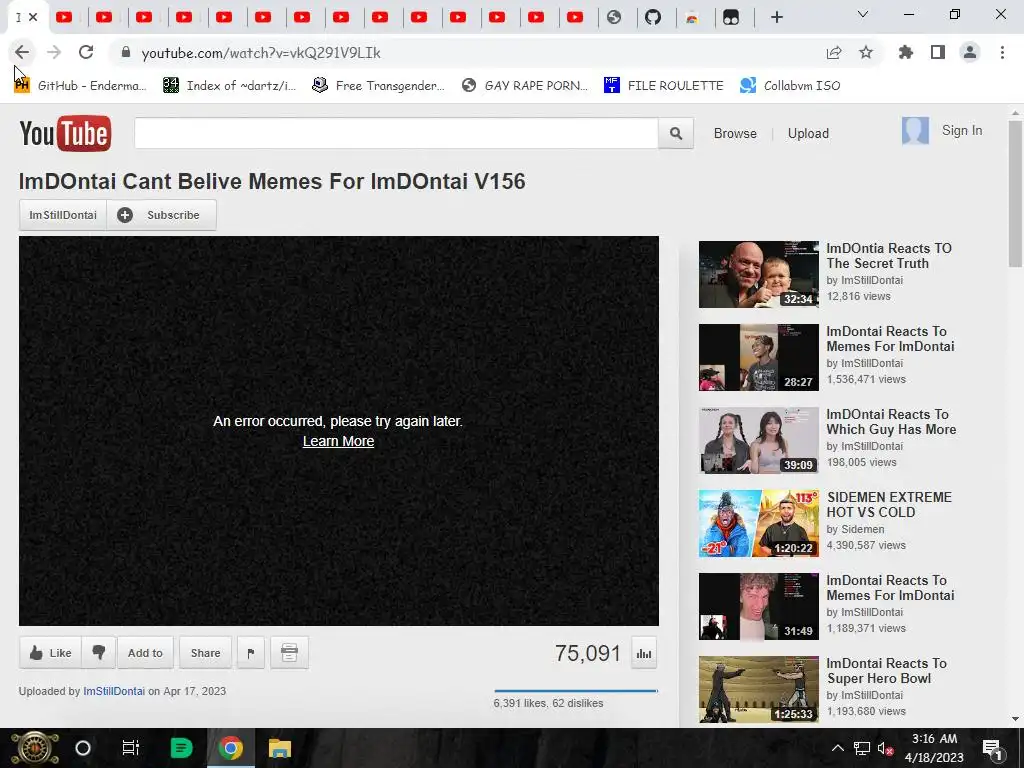This screenshot has height=768, width=1024.
Task: Reload the page with the refresh icon
Action: pyautogui.click(x=86, y=52)
